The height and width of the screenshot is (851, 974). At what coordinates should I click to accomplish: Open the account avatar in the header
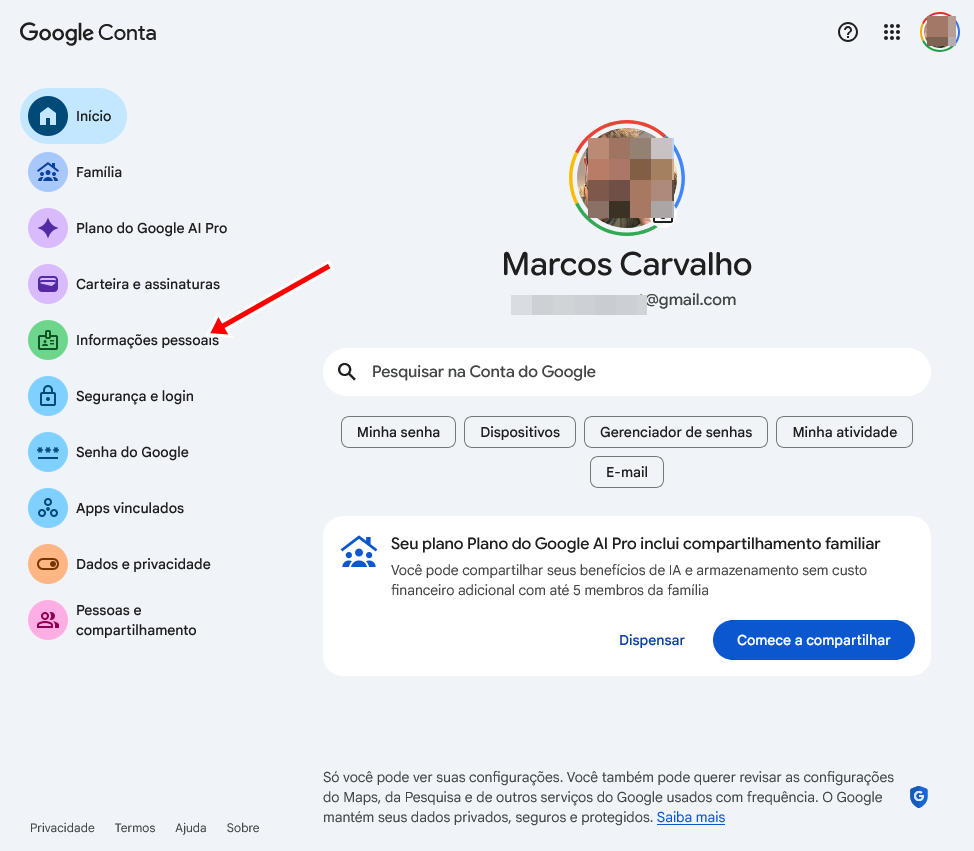939,32
